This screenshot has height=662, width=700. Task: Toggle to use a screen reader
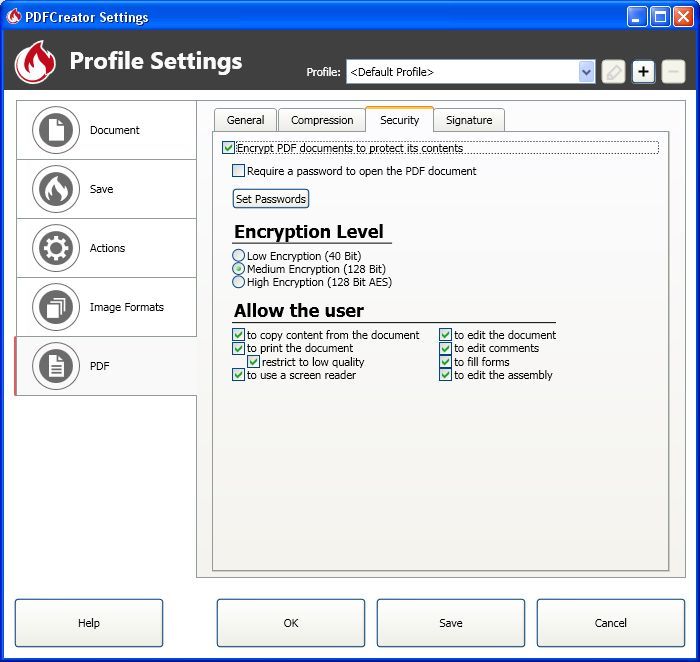coord(238,375)
